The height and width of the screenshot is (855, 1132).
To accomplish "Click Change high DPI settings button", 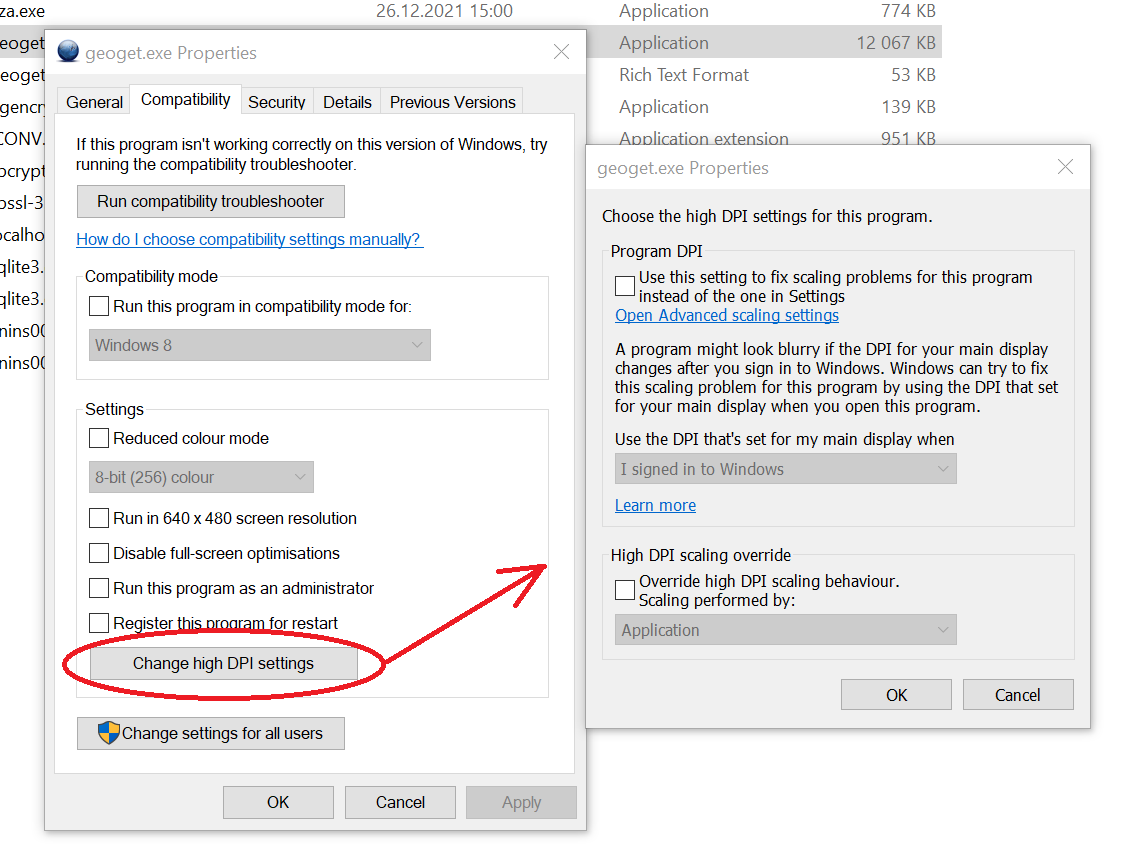I will (x=224, y=664).
